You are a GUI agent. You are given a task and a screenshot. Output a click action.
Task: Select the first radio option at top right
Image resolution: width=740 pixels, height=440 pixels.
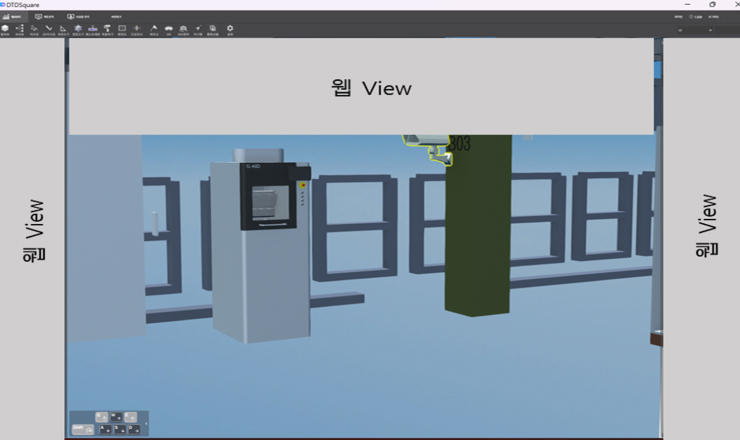tap(691, 17)
